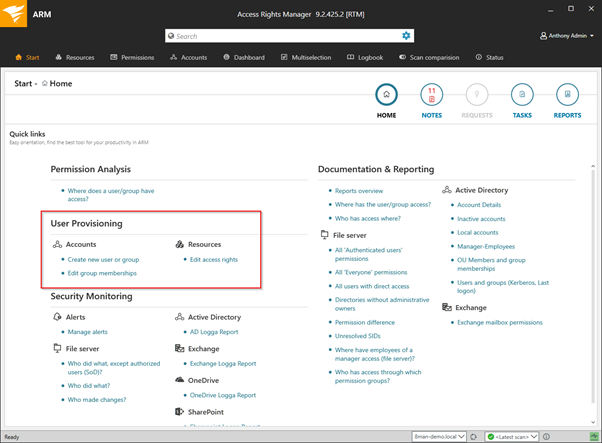Open the 8man-demo.local domain dropdown

point(439,436)
